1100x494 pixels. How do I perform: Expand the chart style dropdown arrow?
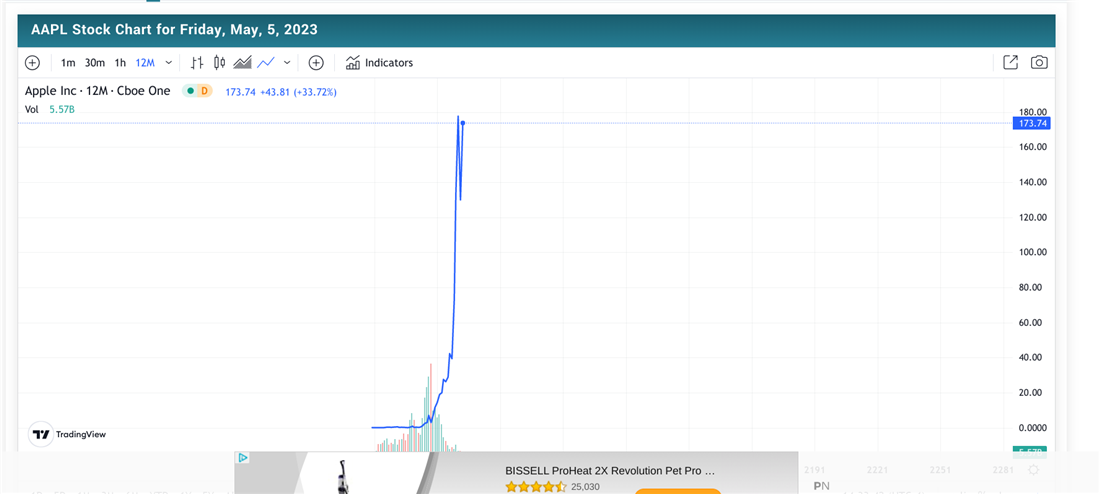287,63
